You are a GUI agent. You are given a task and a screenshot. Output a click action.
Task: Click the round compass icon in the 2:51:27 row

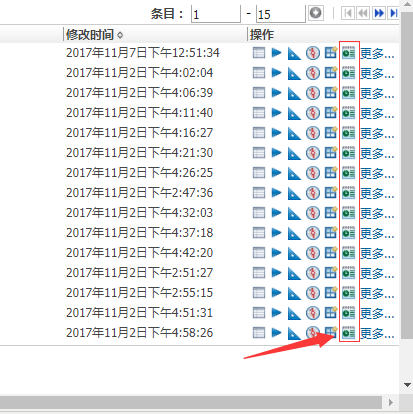tap(313, 273)
